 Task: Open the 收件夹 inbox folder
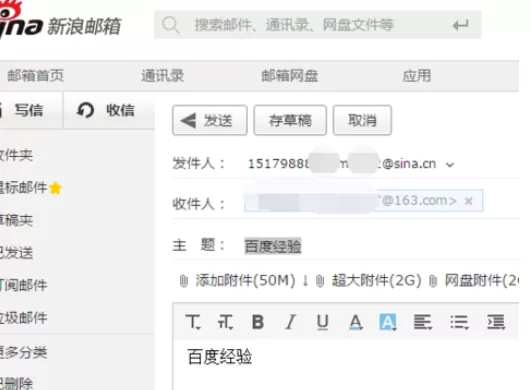coord(16,155)
